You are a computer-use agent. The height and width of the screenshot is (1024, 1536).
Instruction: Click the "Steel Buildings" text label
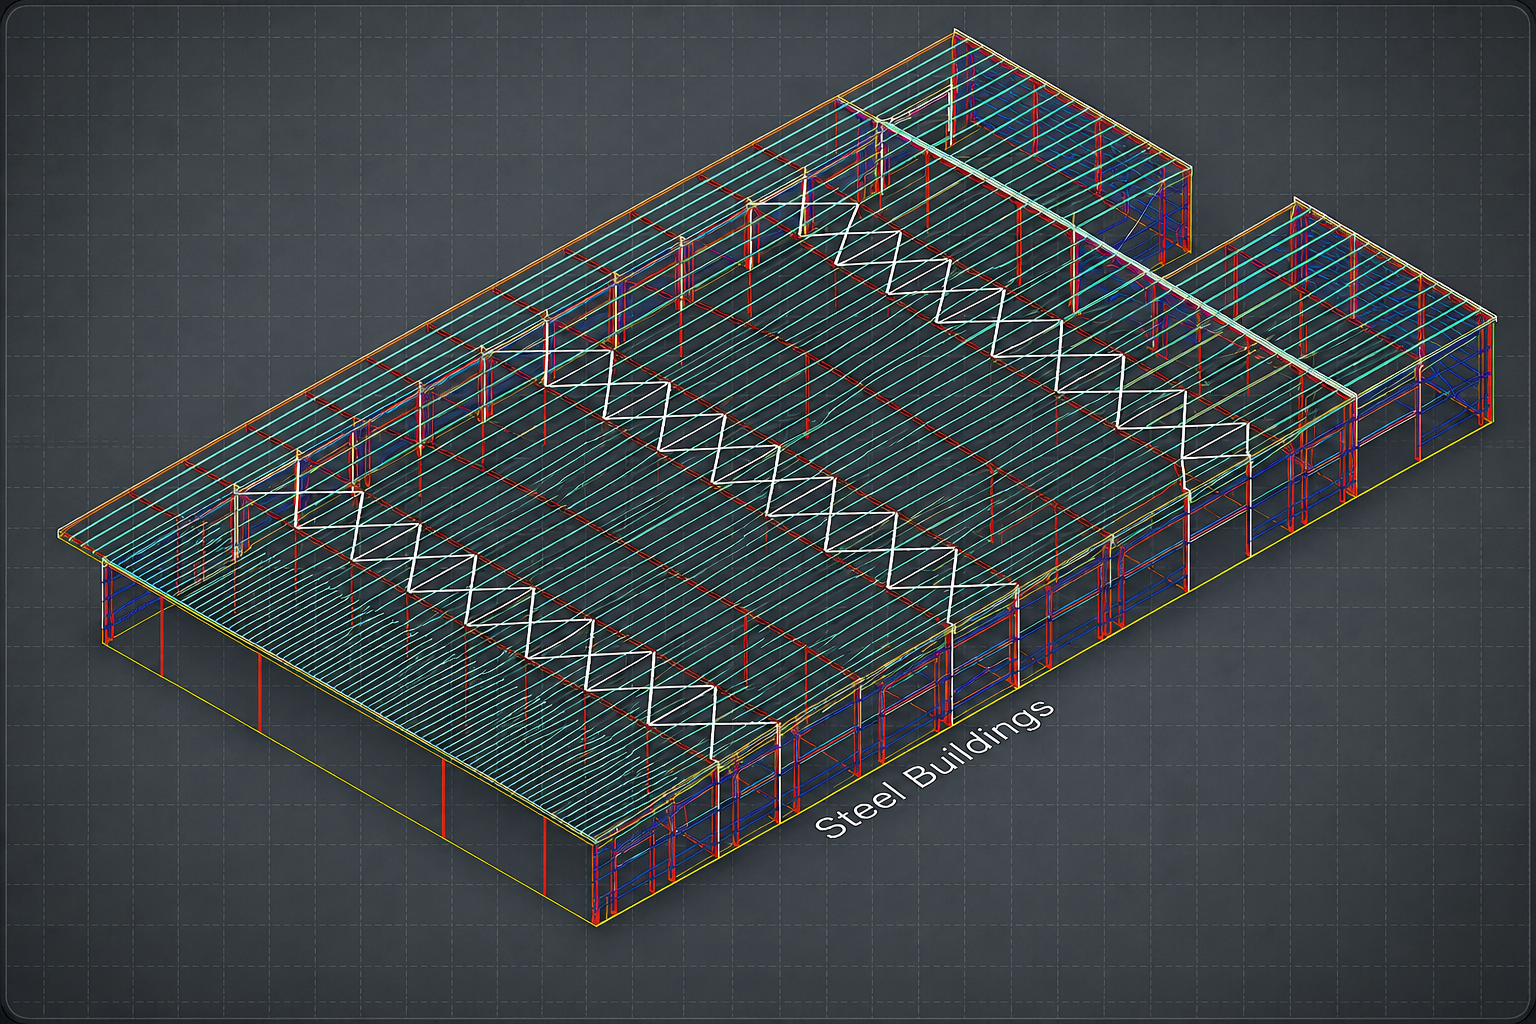pyautogui.click(x=934, y=767)
